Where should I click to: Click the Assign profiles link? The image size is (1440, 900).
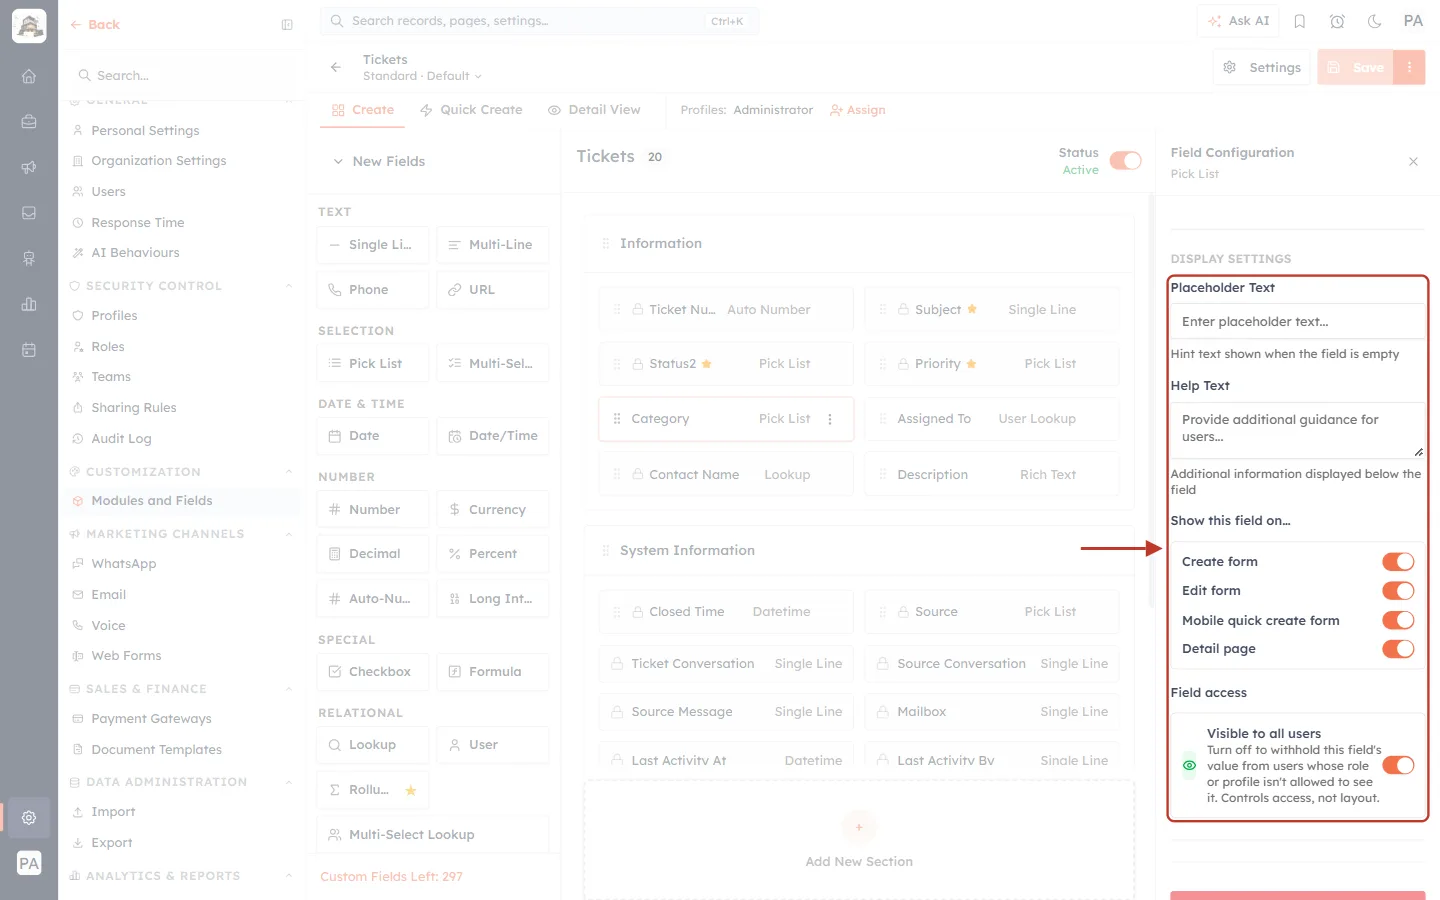pyautogui.click(x=858, y=110)
